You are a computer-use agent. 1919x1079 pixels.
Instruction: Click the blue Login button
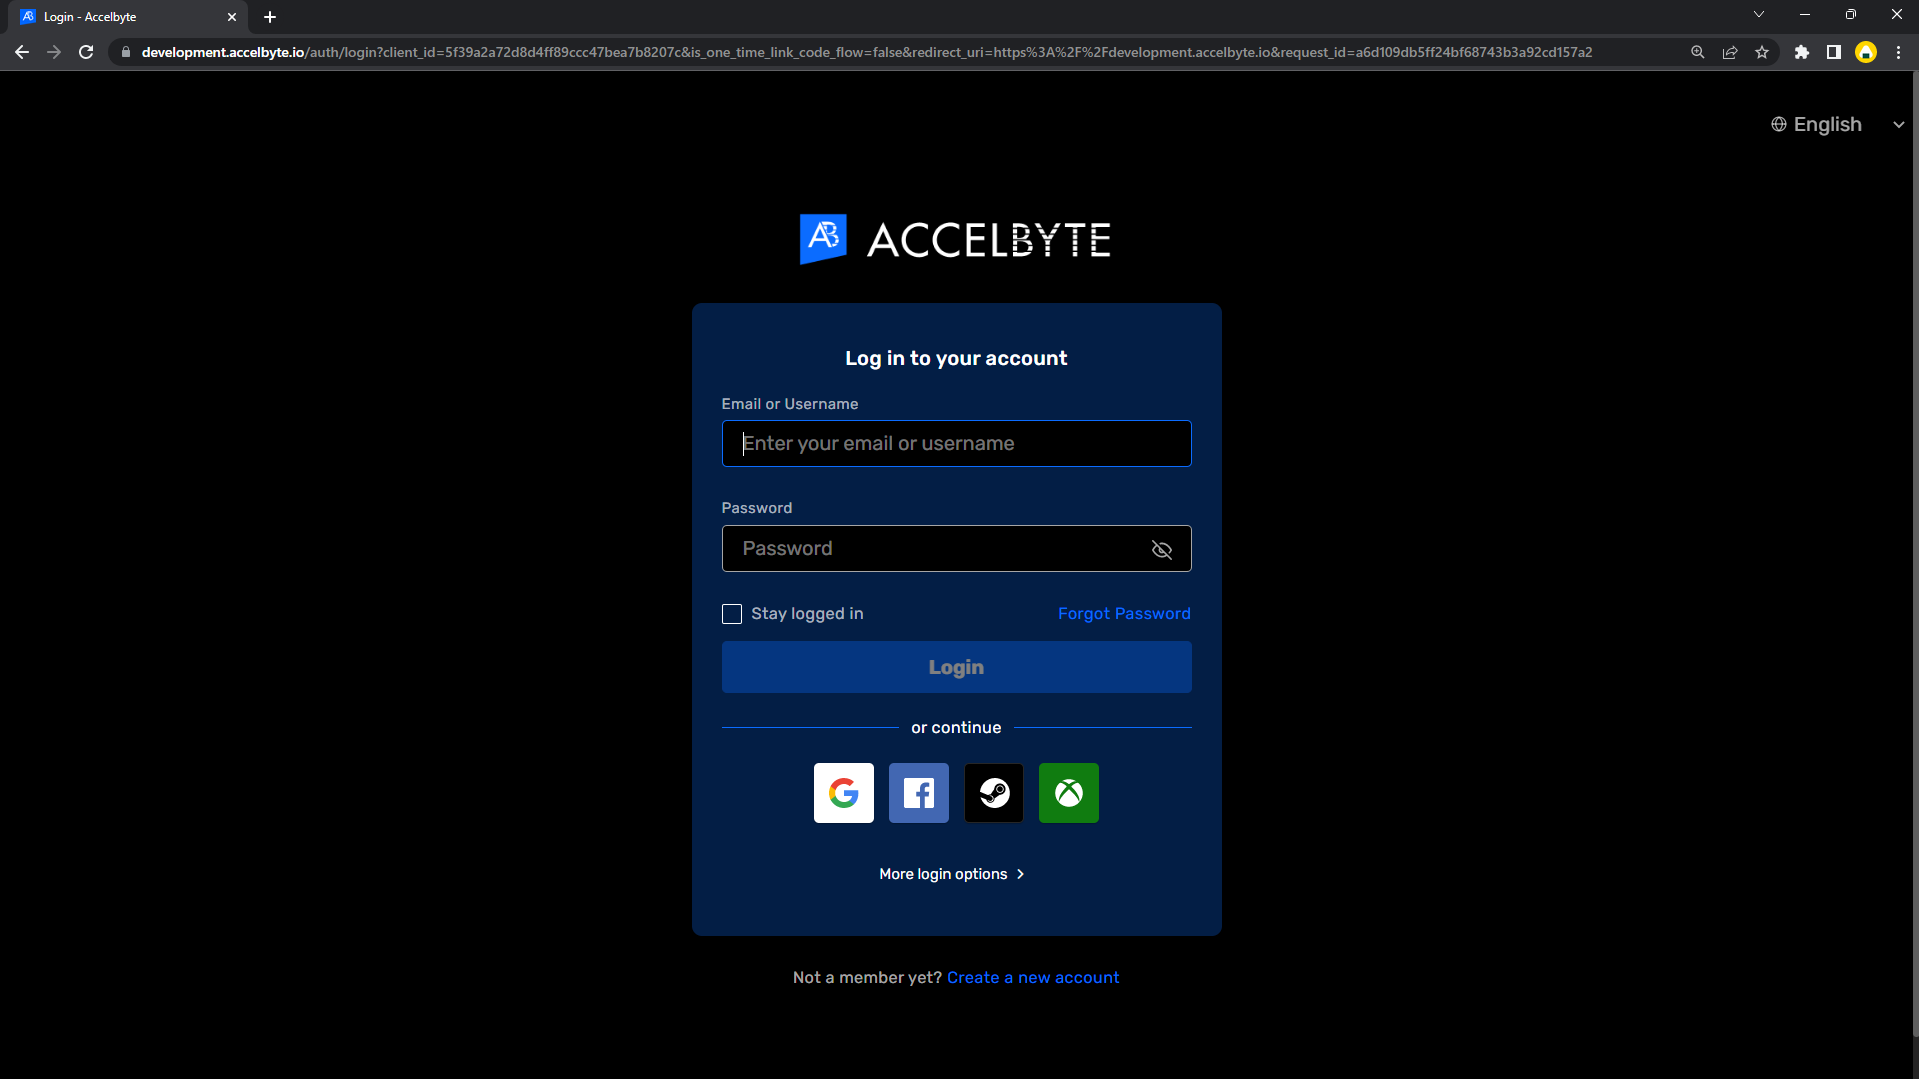[x=956, y=667]
